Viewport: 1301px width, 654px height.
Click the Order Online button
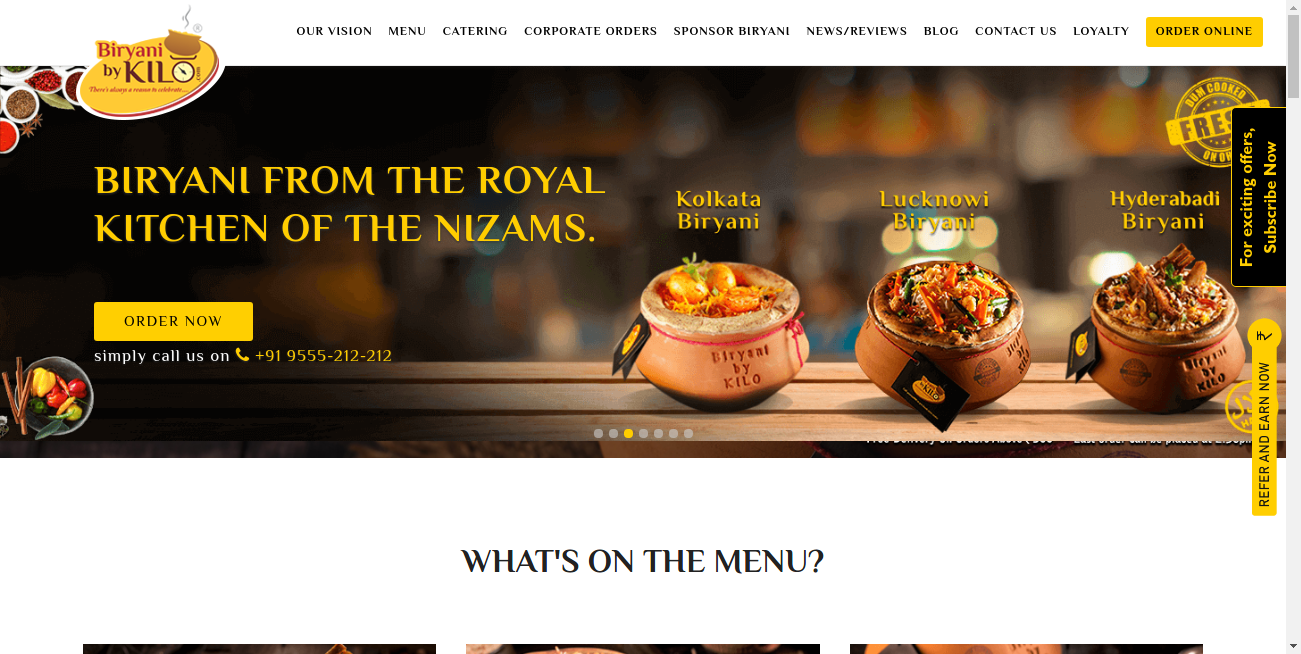pos(1204,32)
